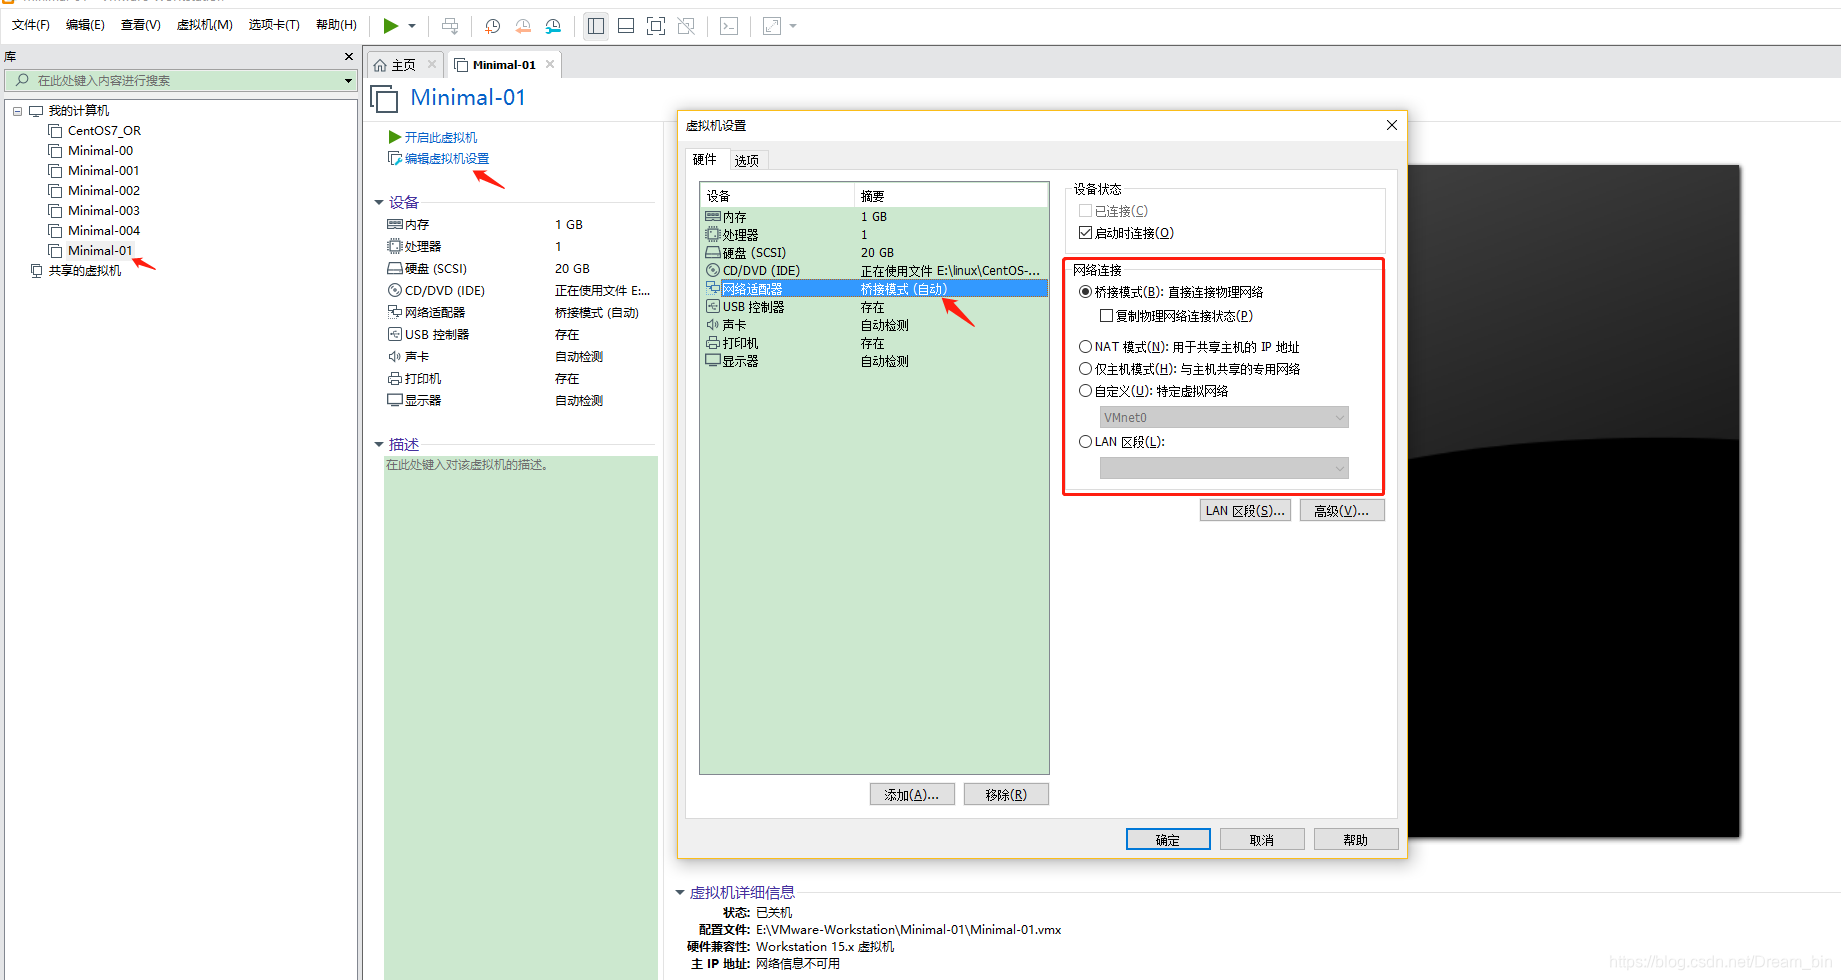Select 自定义(U) radio button
Image resolution: width=1841 pixels, height=980 pixels.
click(1085, 391)
